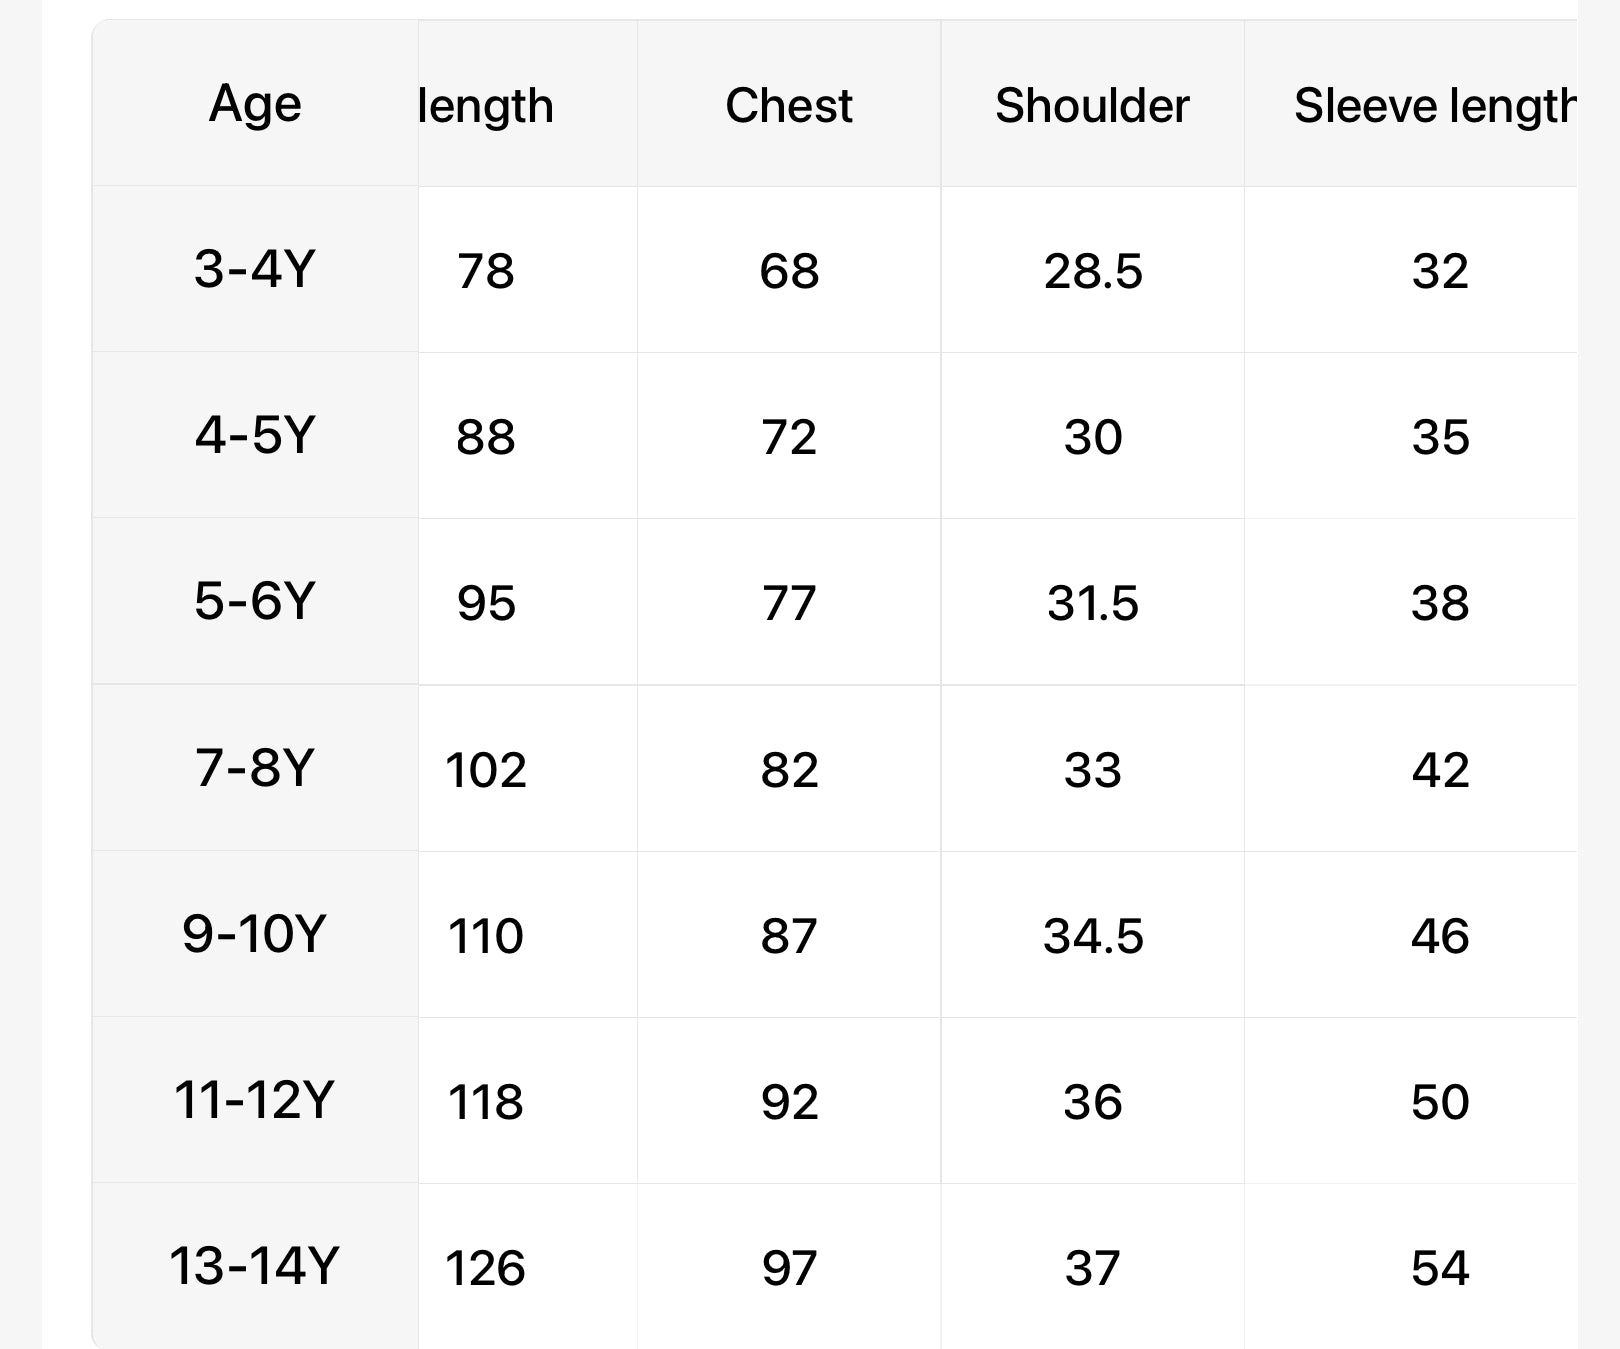Click the Age column header

coord(255,104)
